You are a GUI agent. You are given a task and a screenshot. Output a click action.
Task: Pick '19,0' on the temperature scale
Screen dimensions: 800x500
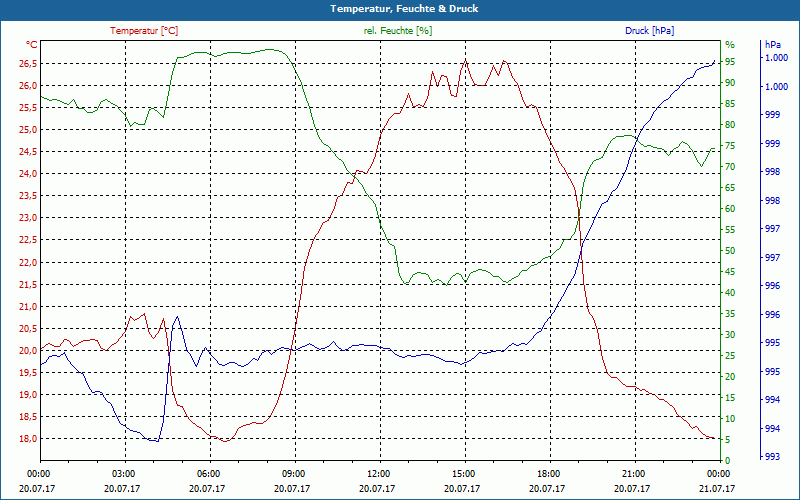coord(28,394)
